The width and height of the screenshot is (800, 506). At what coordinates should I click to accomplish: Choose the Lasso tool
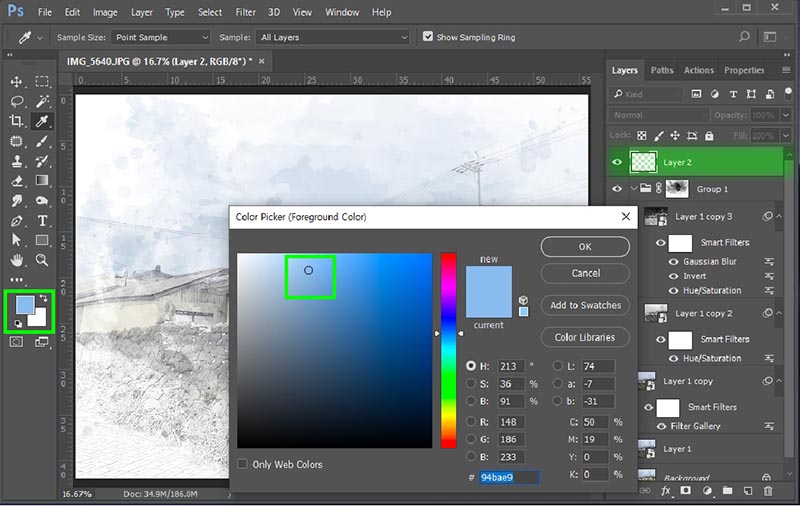(16, 102)
